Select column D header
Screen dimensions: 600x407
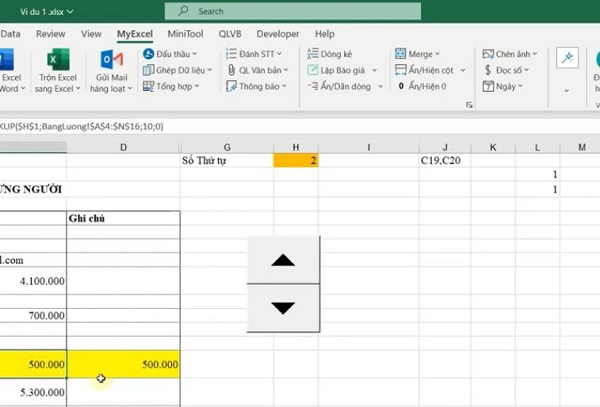click(123, 147)
